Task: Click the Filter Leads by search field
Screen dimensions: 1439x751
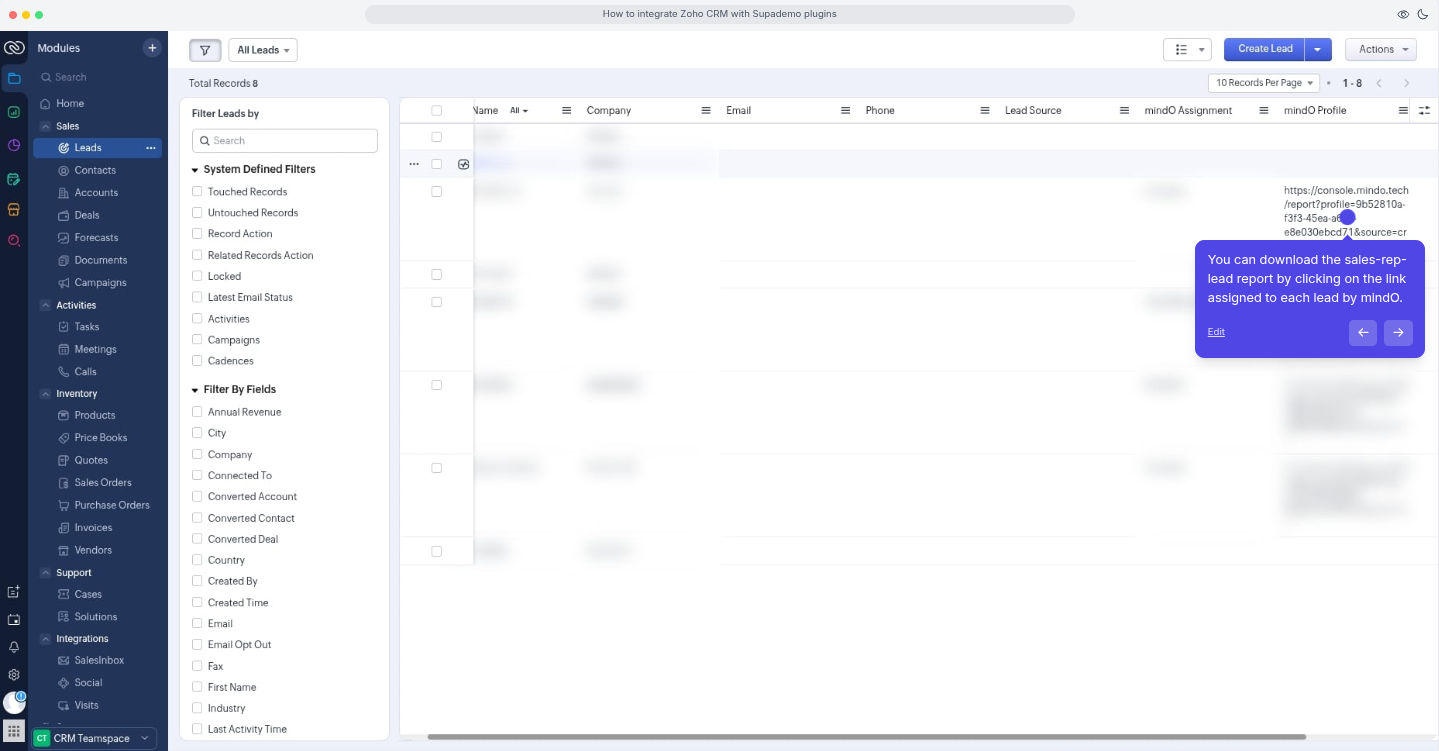Action: 285,141
